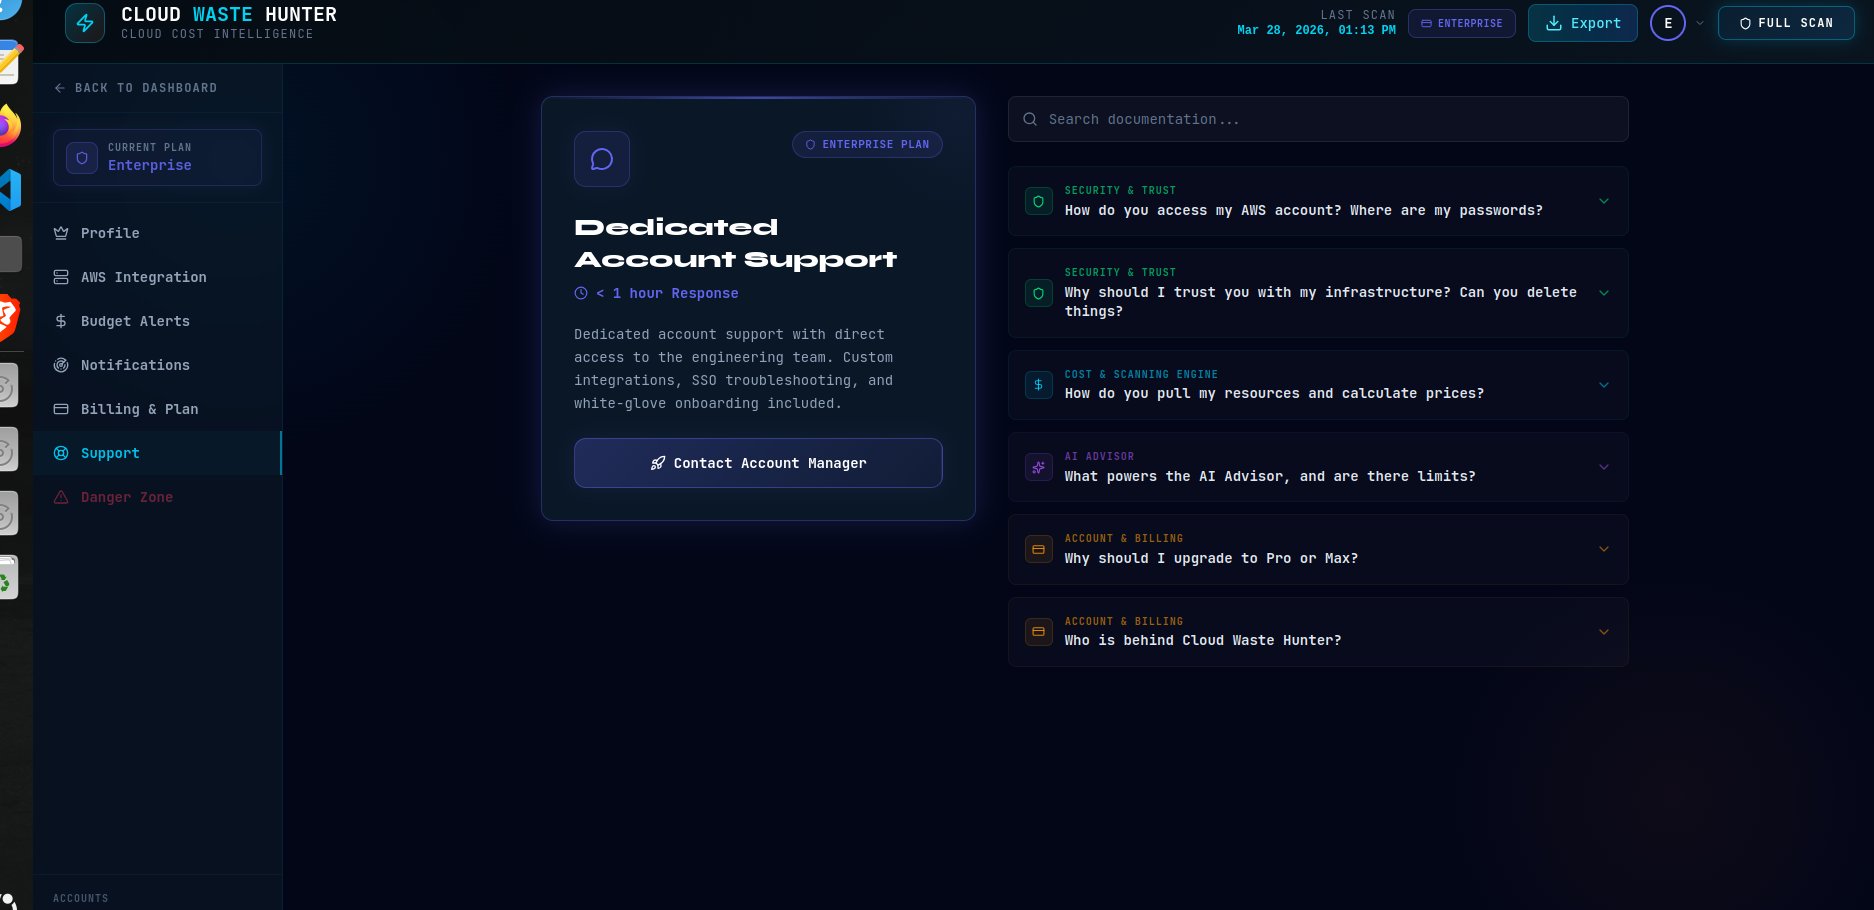Start a Full Scan
Viewport: 1874px width, 910px height.
coord(1786,23)
